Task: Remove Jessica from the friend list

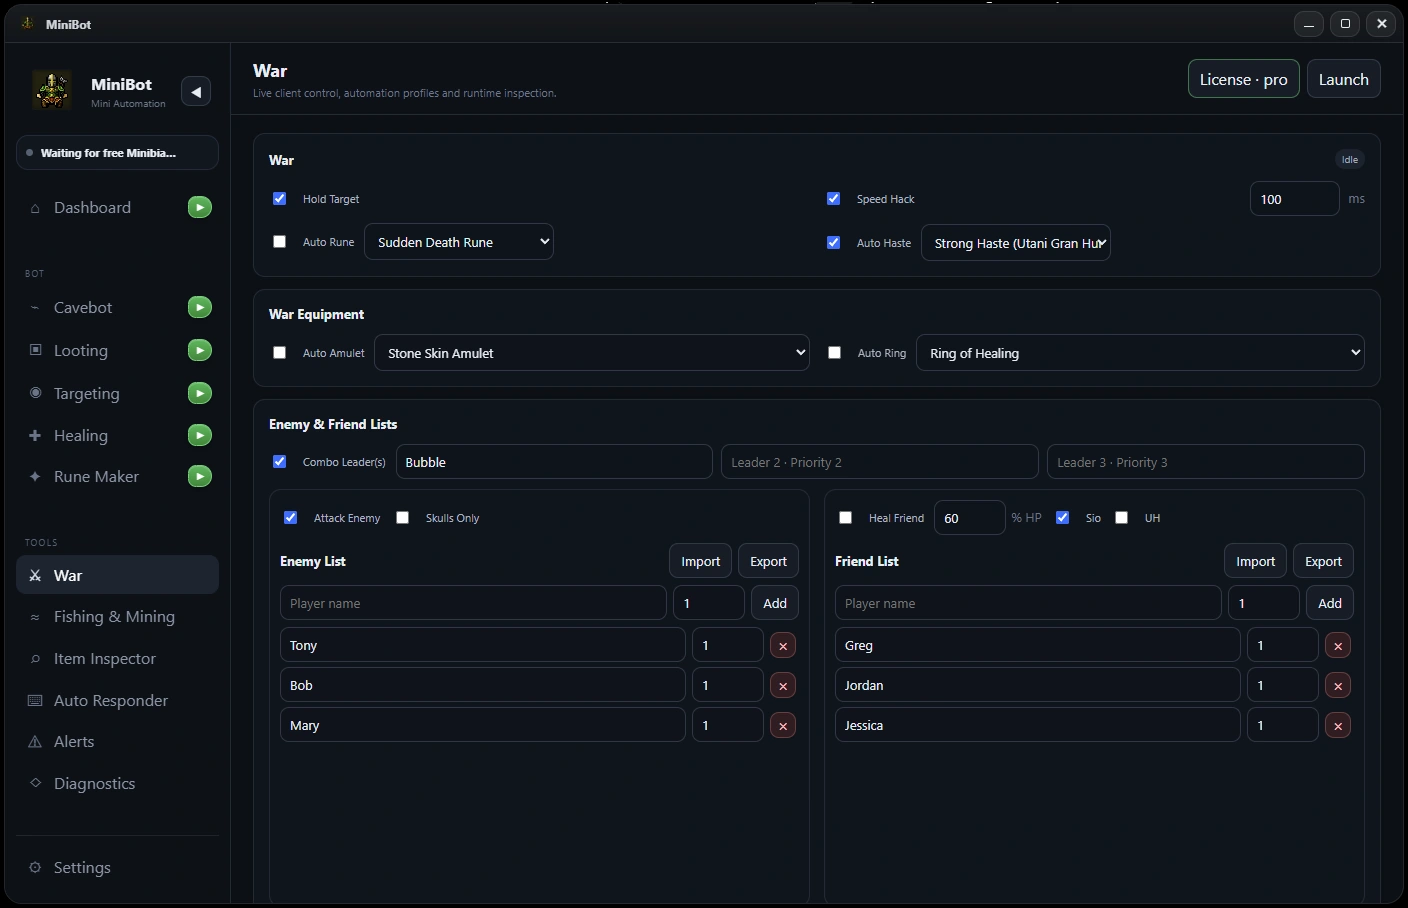Action: [1338, 726]
